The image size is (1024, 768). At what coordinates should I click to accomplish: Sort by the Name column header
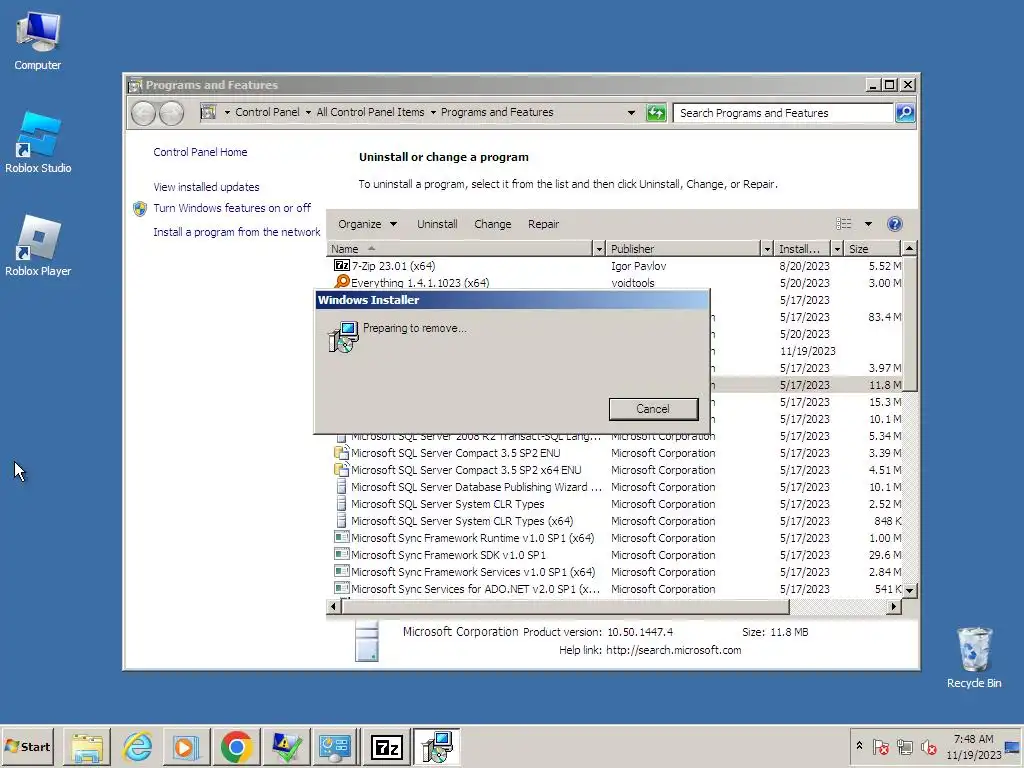(459, 249)
